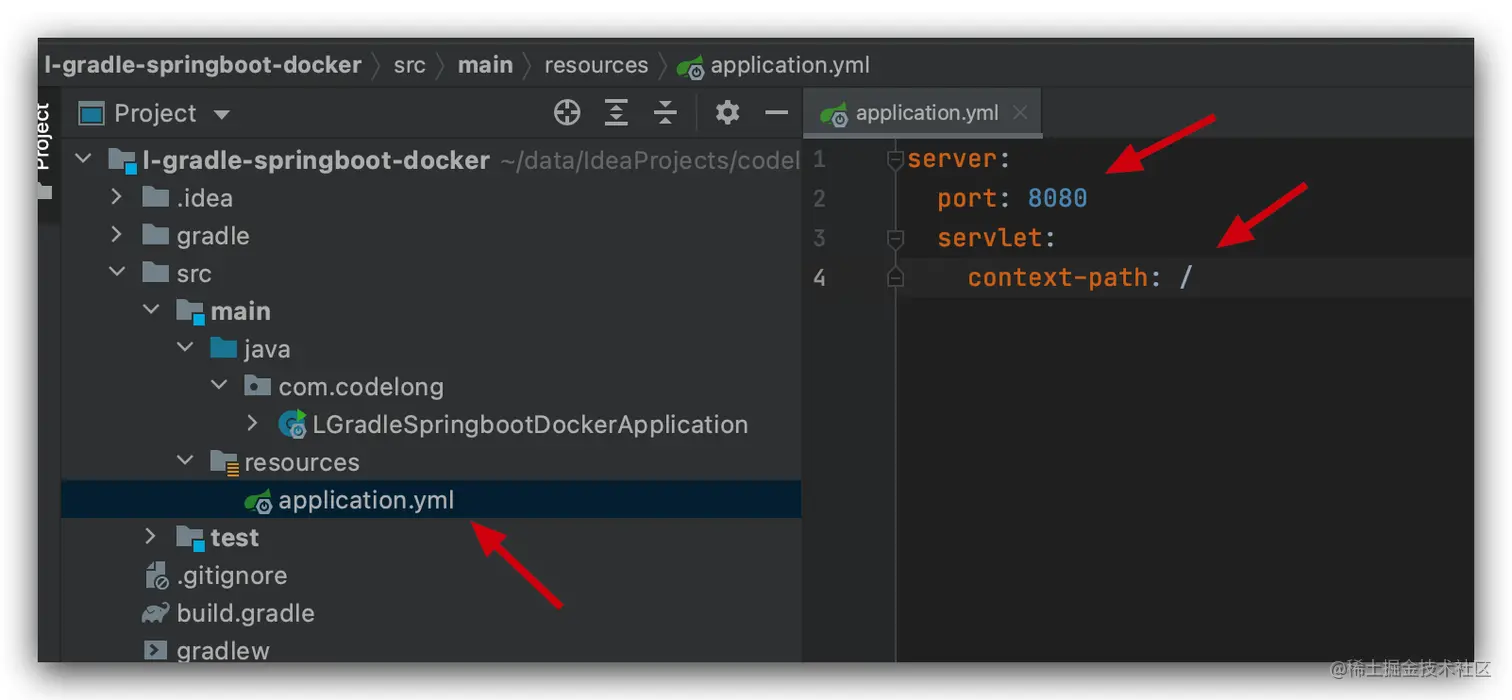The height and width of the screenshot is (700, 1512).
Task: Open the Project panel gear settings
Action: 727,113
